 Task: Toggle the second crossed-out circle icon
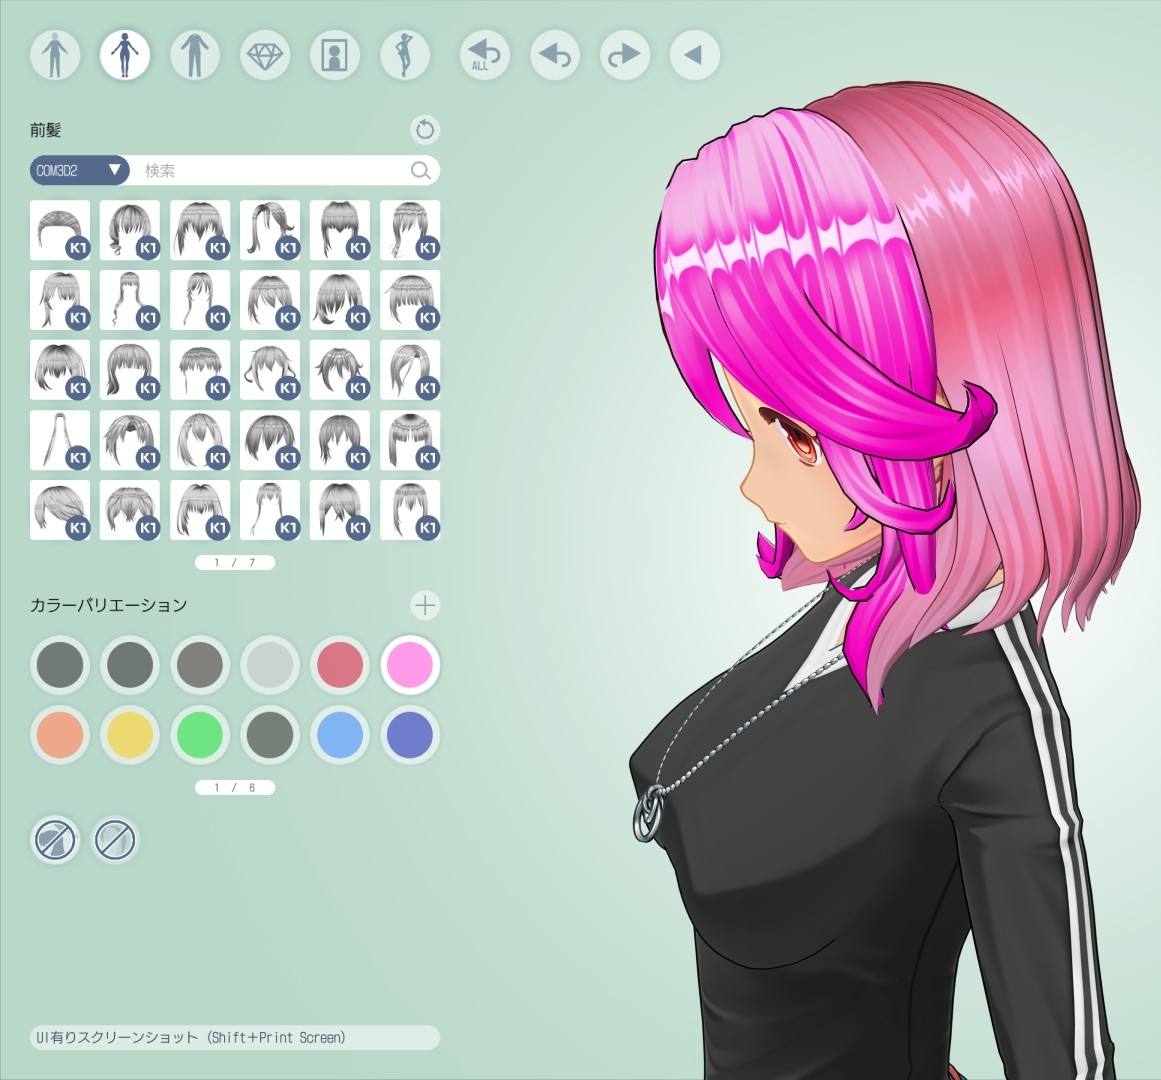(115, 840)
